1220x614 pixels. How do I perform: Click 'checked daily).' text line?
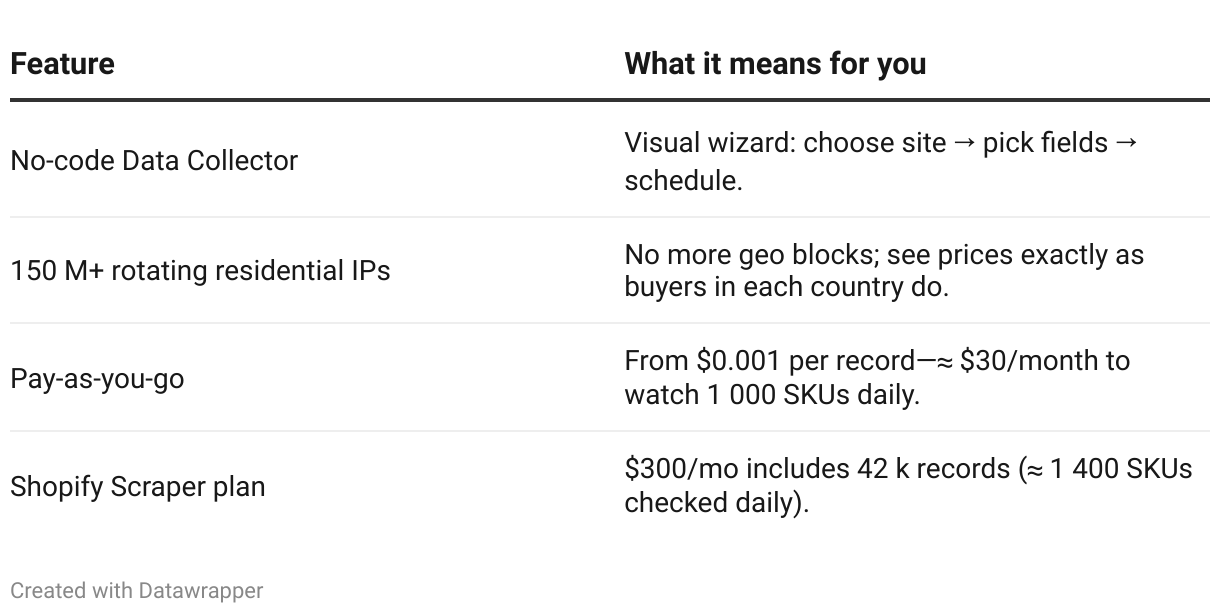point(716,503)
